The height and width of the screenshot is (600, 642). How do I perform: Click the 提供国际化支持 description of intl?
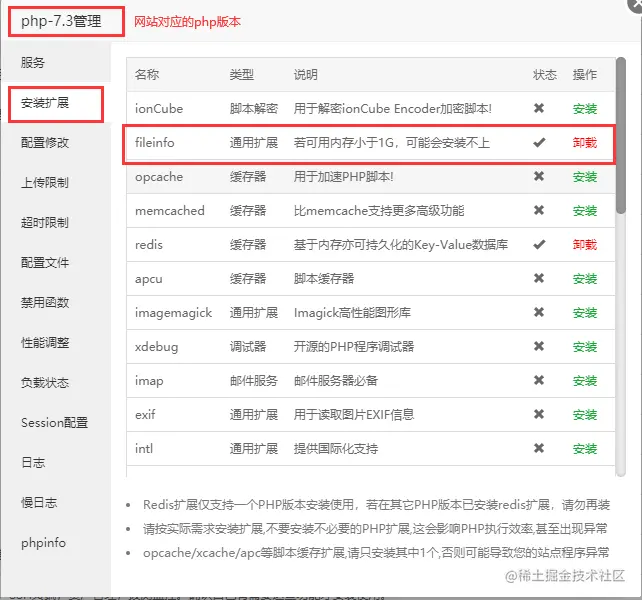click(336, 449)
